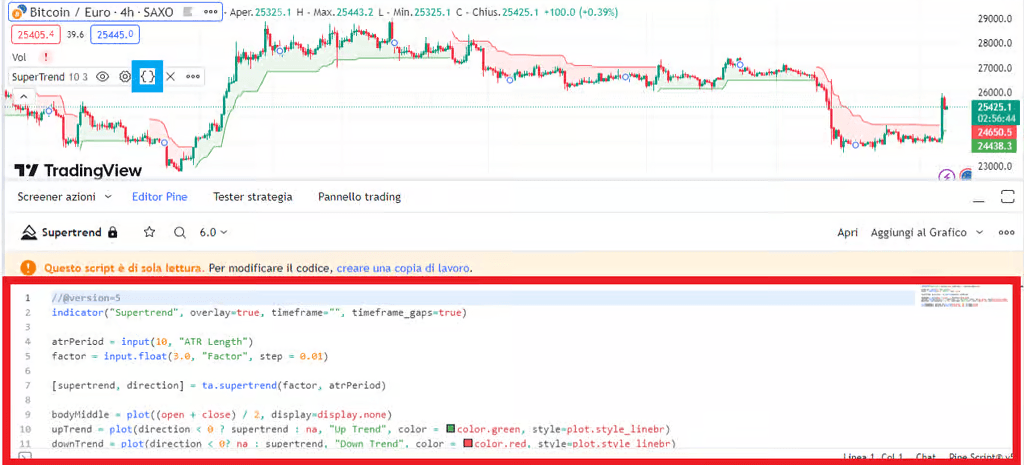Click the purple lightning bolt icon
Viewport: 1024px width, 465px height.
(x=947, y=175)
